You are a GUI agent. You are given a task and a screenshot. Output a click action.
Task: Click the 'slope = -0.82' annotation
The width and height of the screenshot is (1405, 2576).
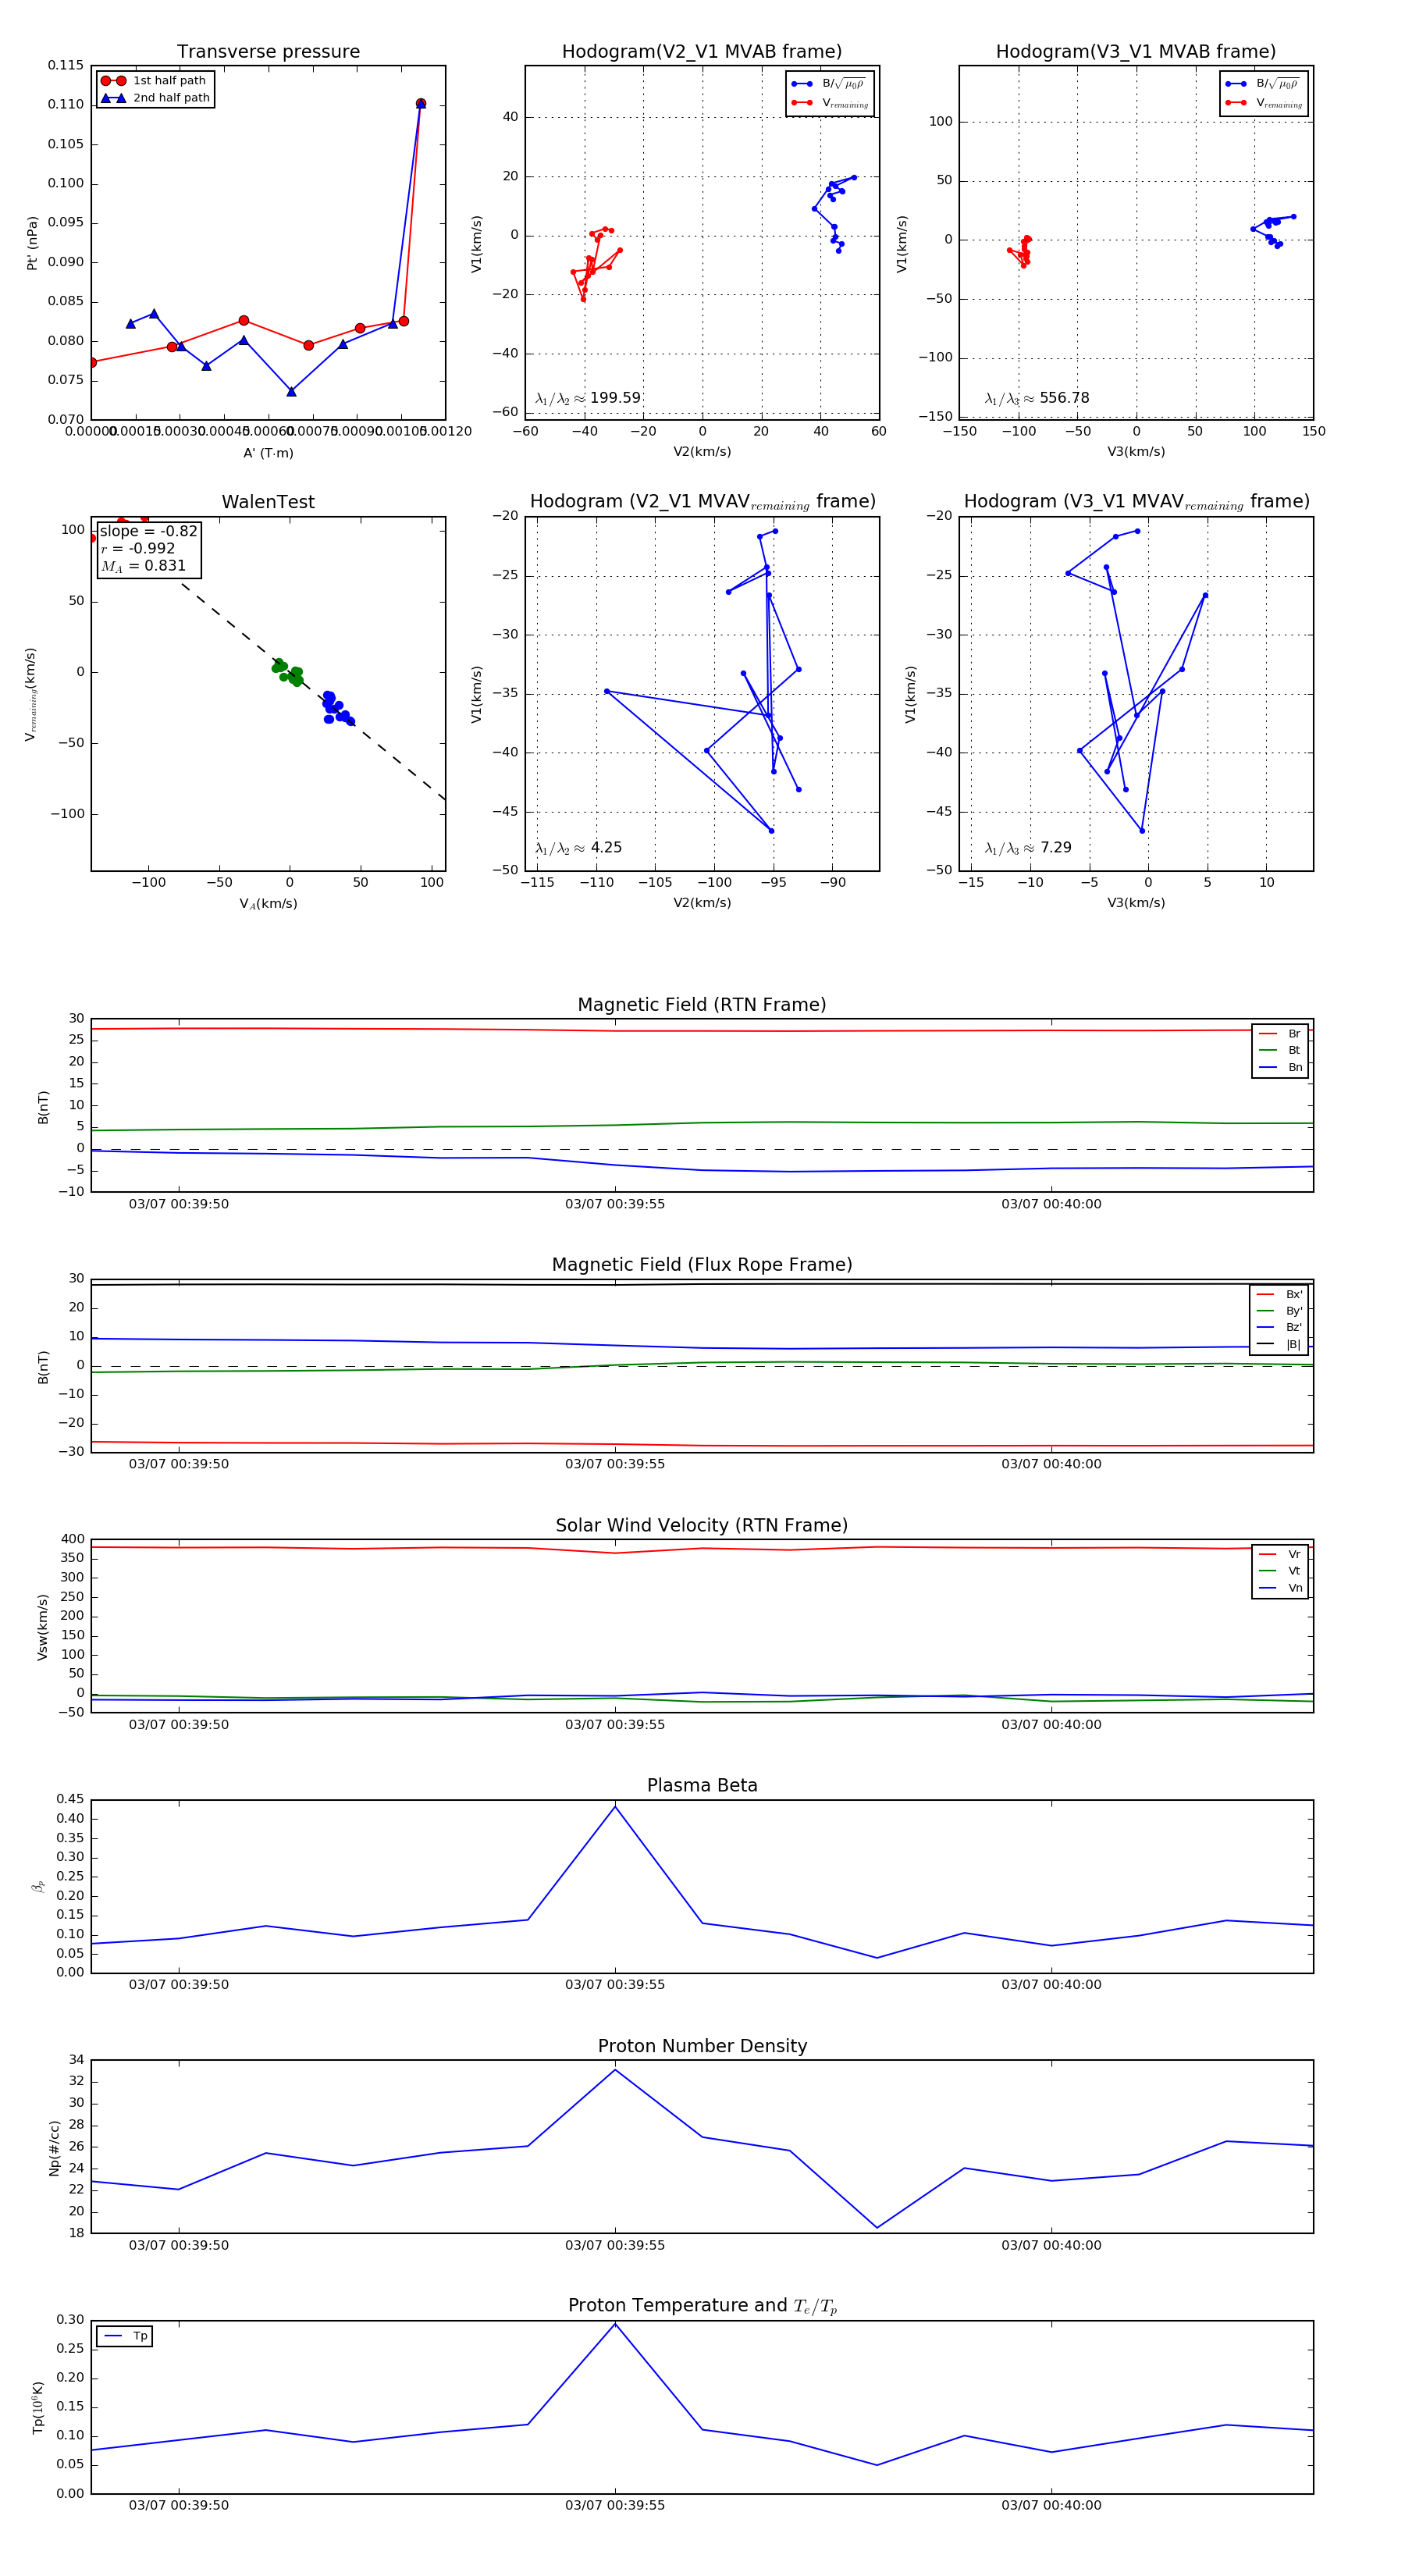coord(148,531)
